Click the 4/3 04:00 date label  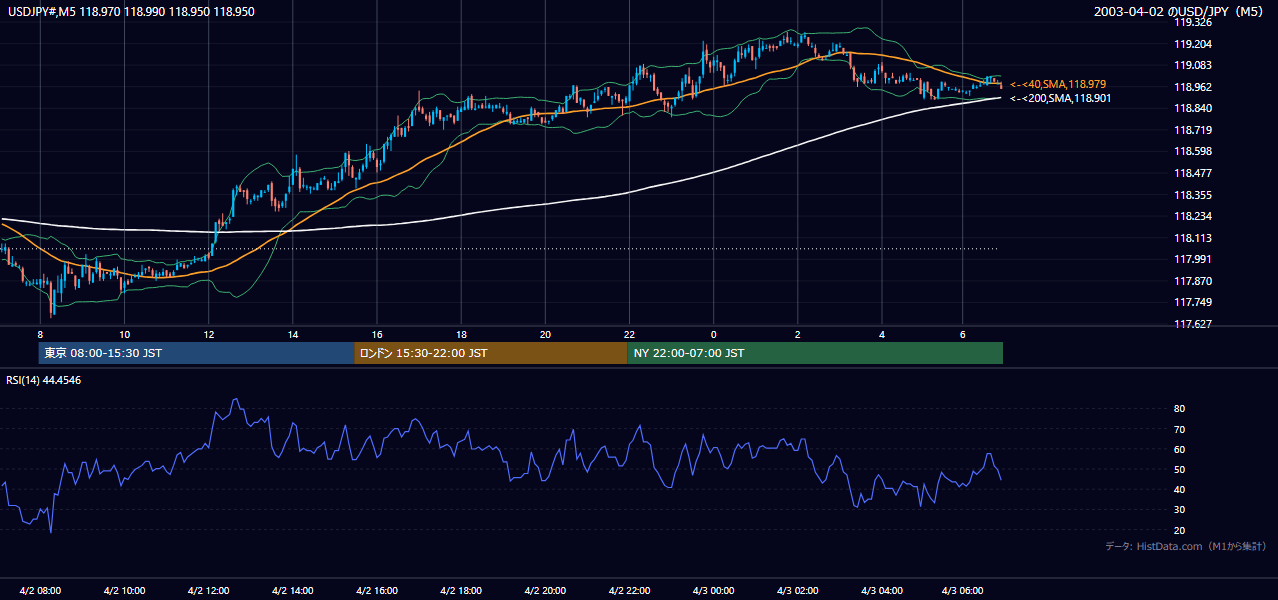pyautogui.click(x=882, y=590)
